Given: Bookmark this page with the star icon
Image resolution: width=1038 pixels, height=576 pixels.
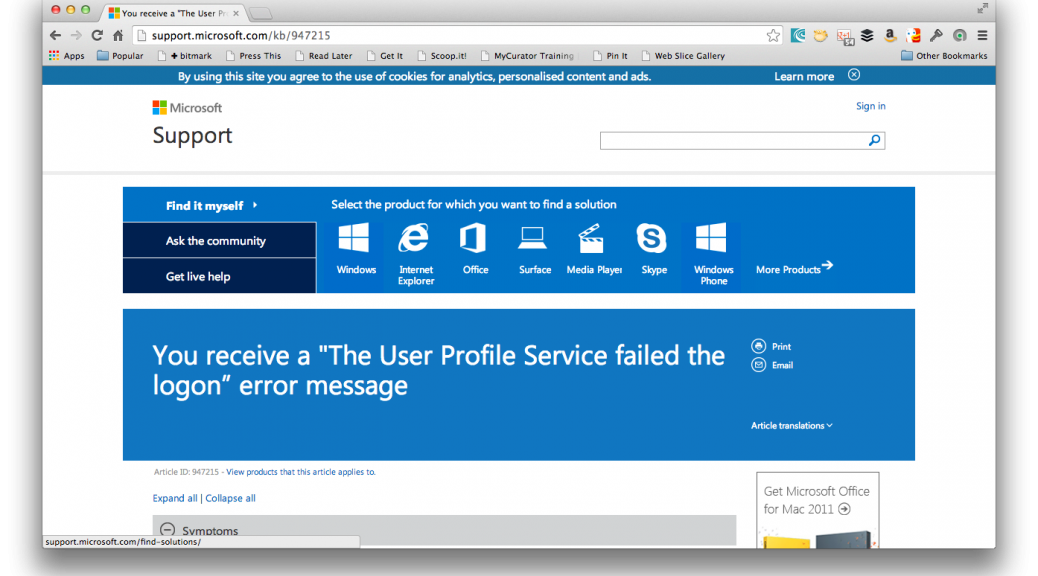Looking at the screenshot, I should (773, 36).
